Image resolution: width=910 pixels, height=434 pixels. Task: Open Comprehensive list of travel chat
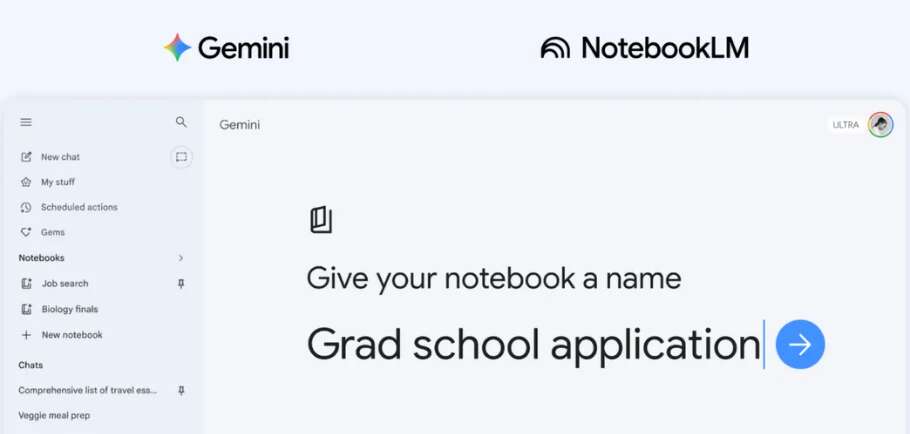click(x=88, y=390)
